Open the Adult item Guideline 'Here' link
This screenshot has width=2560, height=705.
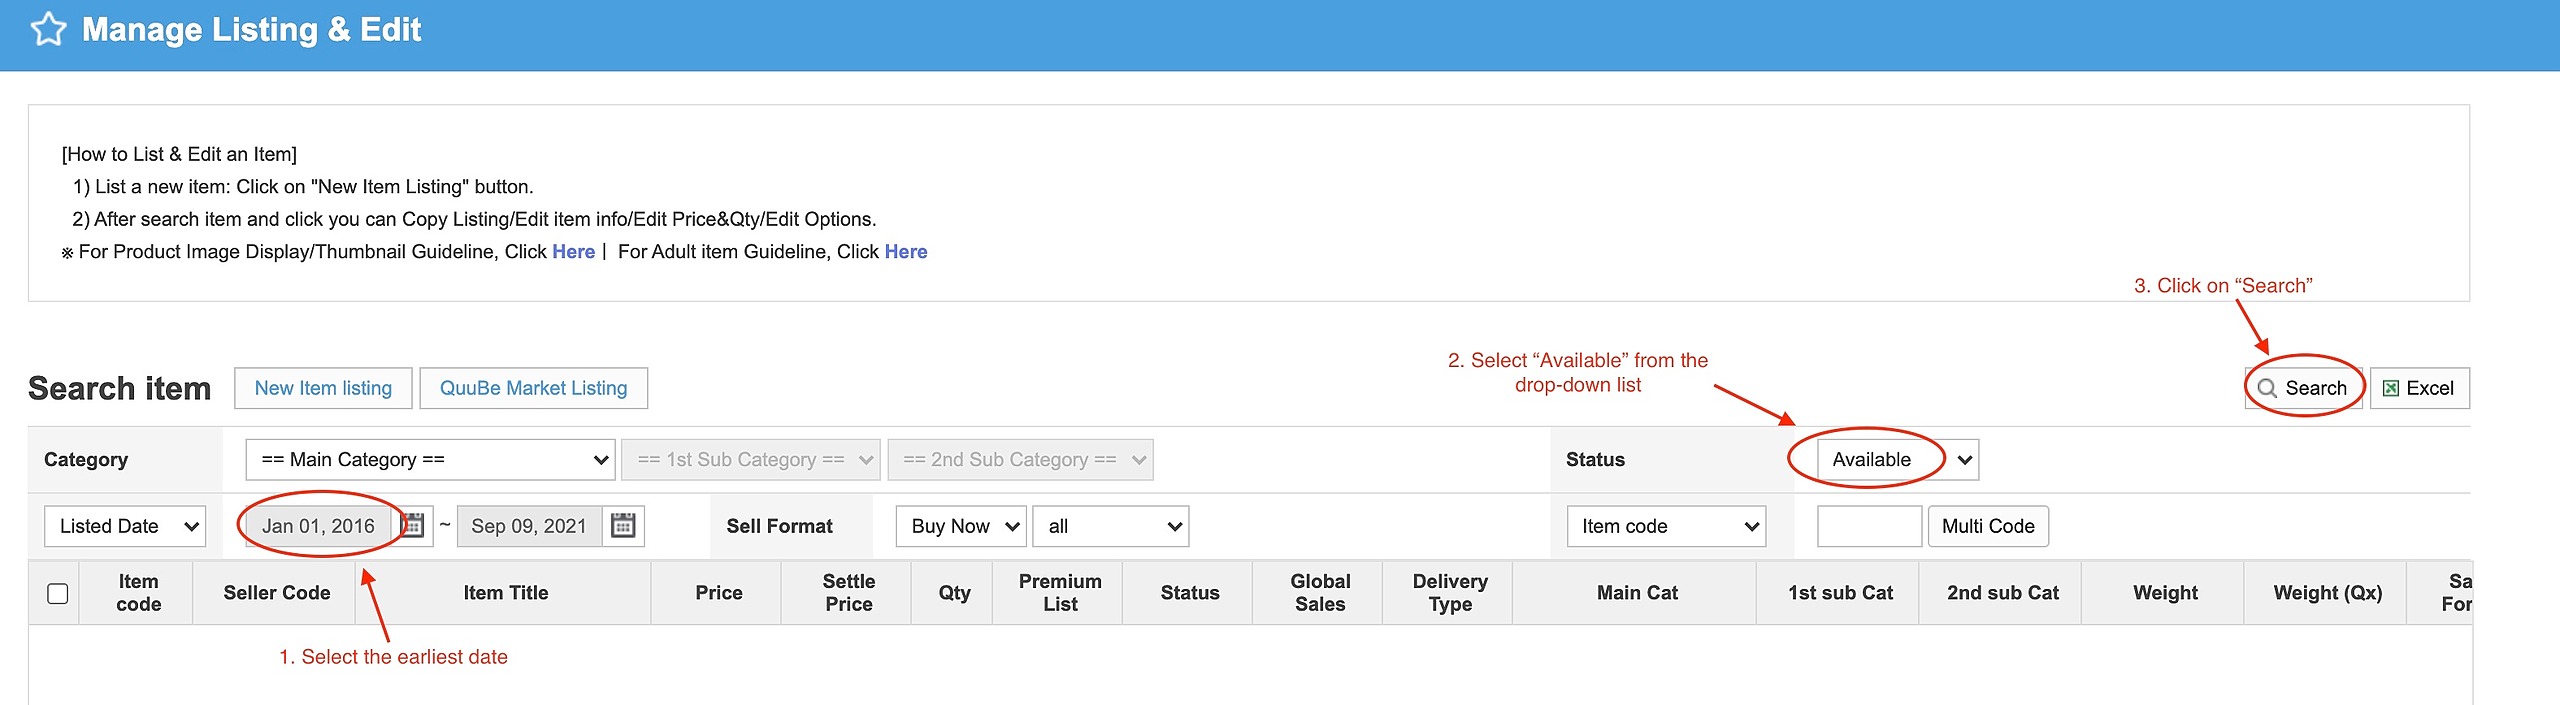[905, 252]
